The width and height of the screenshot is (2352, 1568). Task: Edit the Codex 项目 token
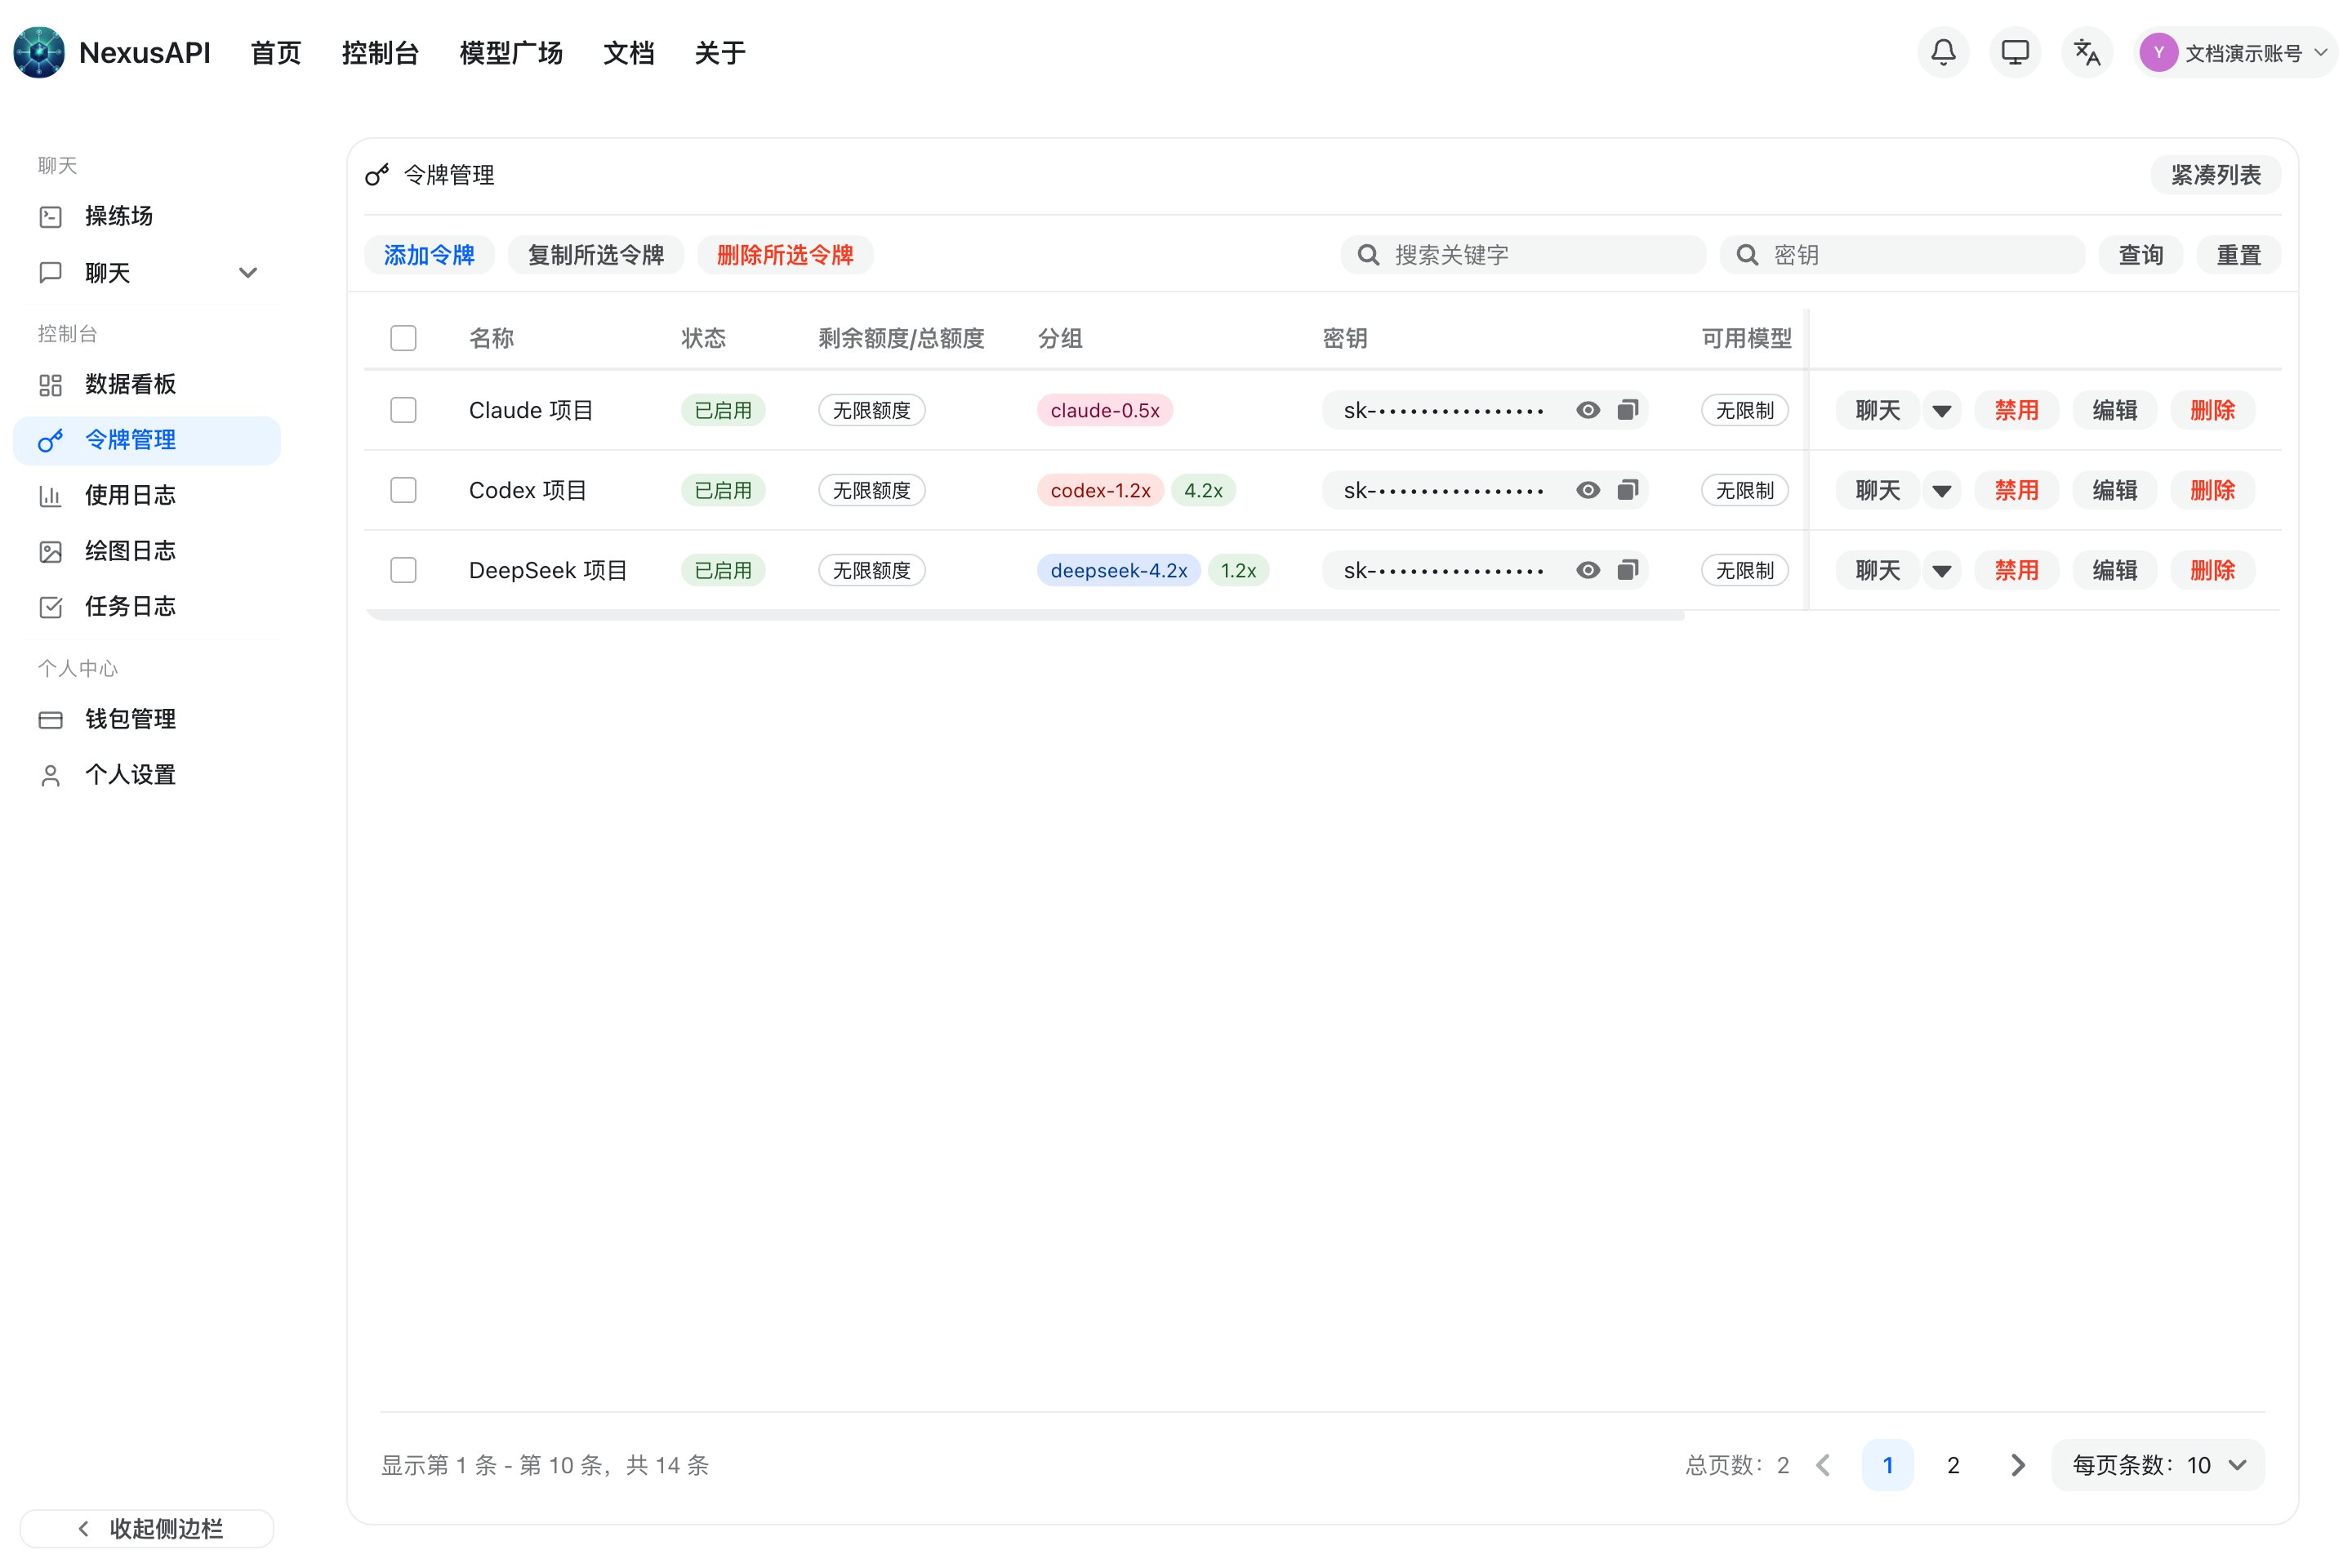tap(2115, 490)
